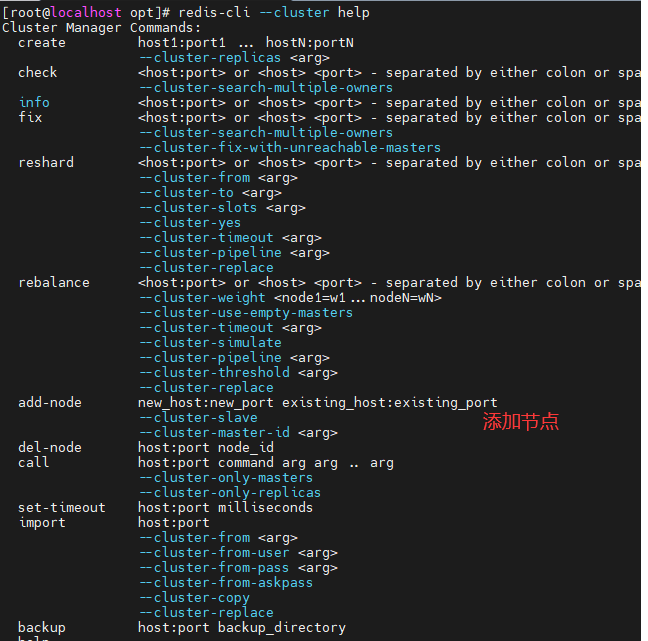This screenshot has height=641, width=648.
Task: Click '--cluster-use-empty-masters' option
Action: pyautogui.click(x=246, y=313)
